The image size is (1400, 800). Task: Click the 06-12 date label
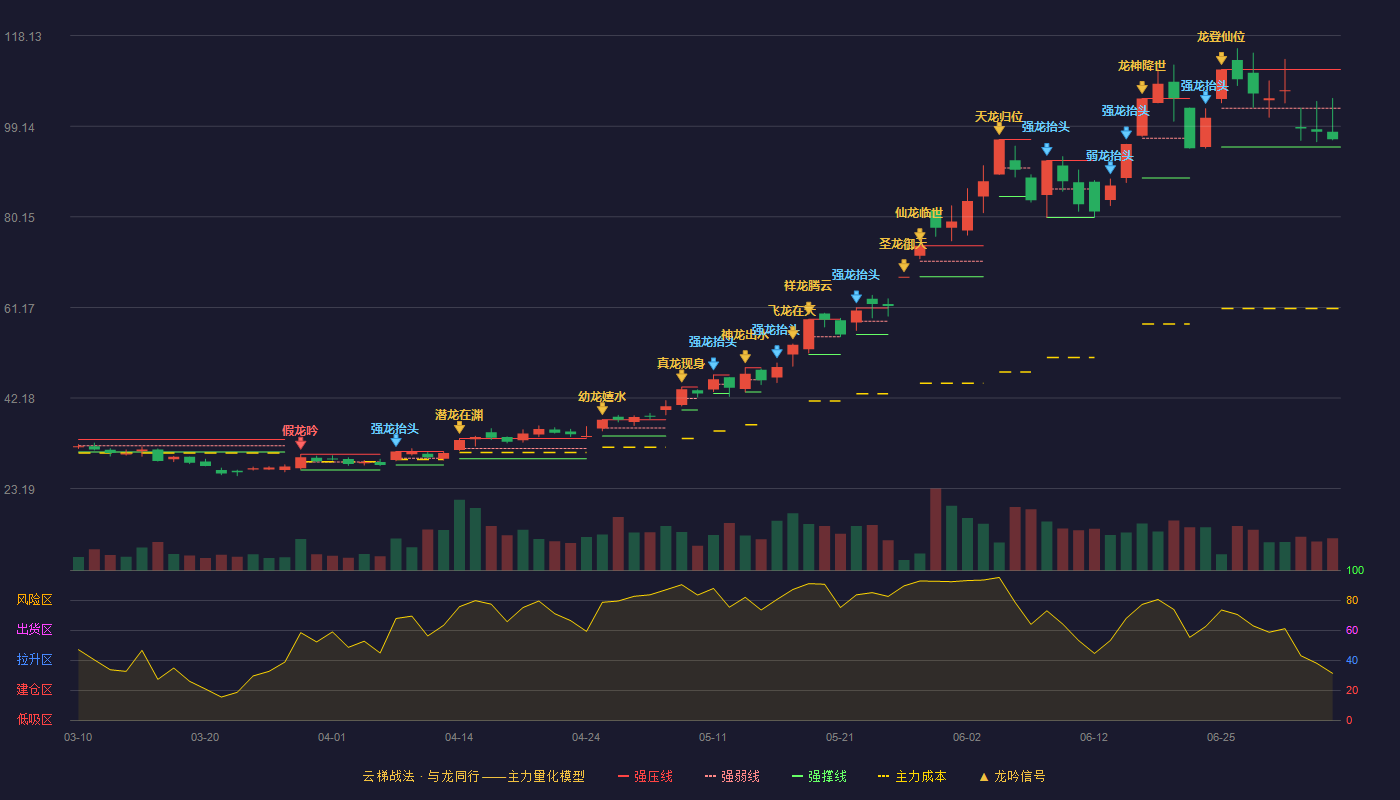(1094, 737)
